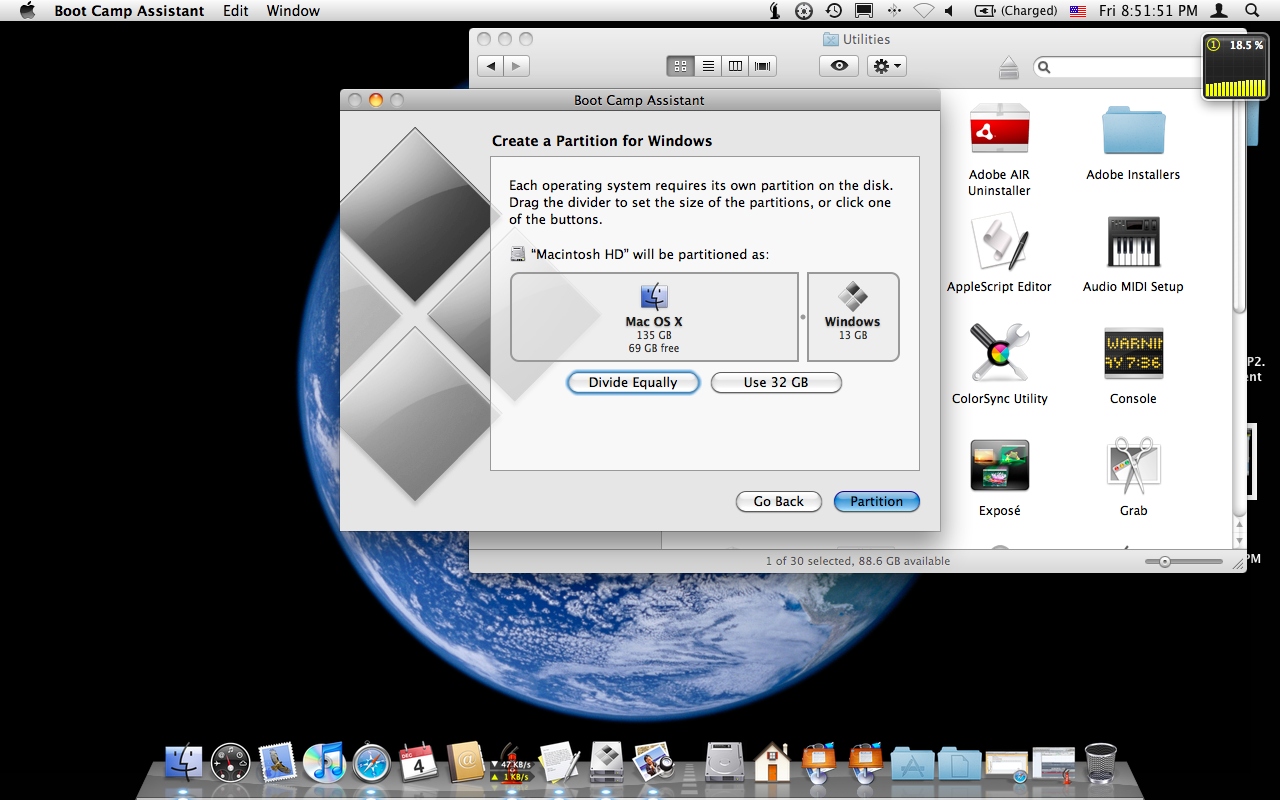Select Audio MIDI Setup keyboard icon

tap(1133, 242)
